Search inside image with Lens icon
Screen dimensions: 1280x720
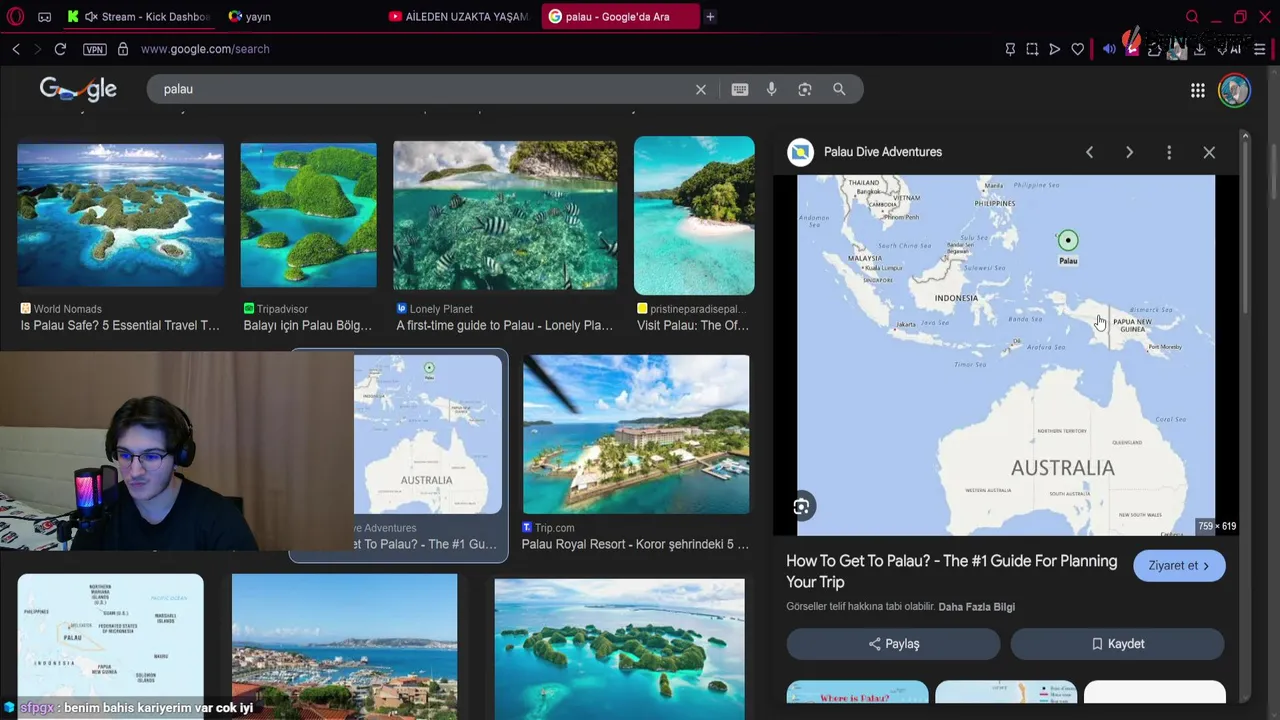tap(801, 507)
